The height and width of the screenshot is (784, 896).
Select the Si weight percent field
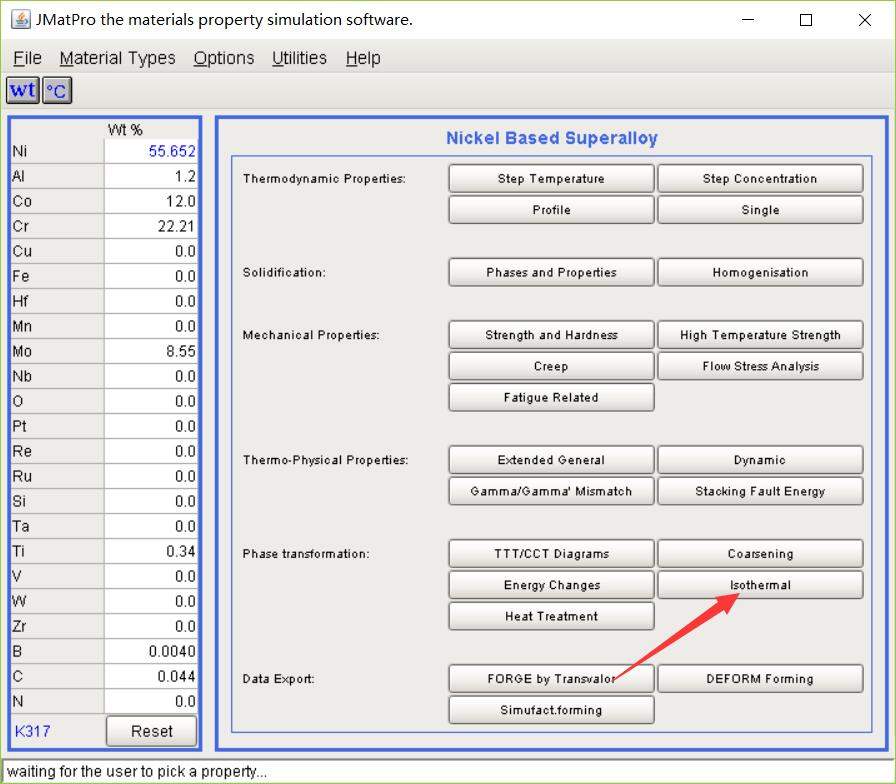[151, 501]
